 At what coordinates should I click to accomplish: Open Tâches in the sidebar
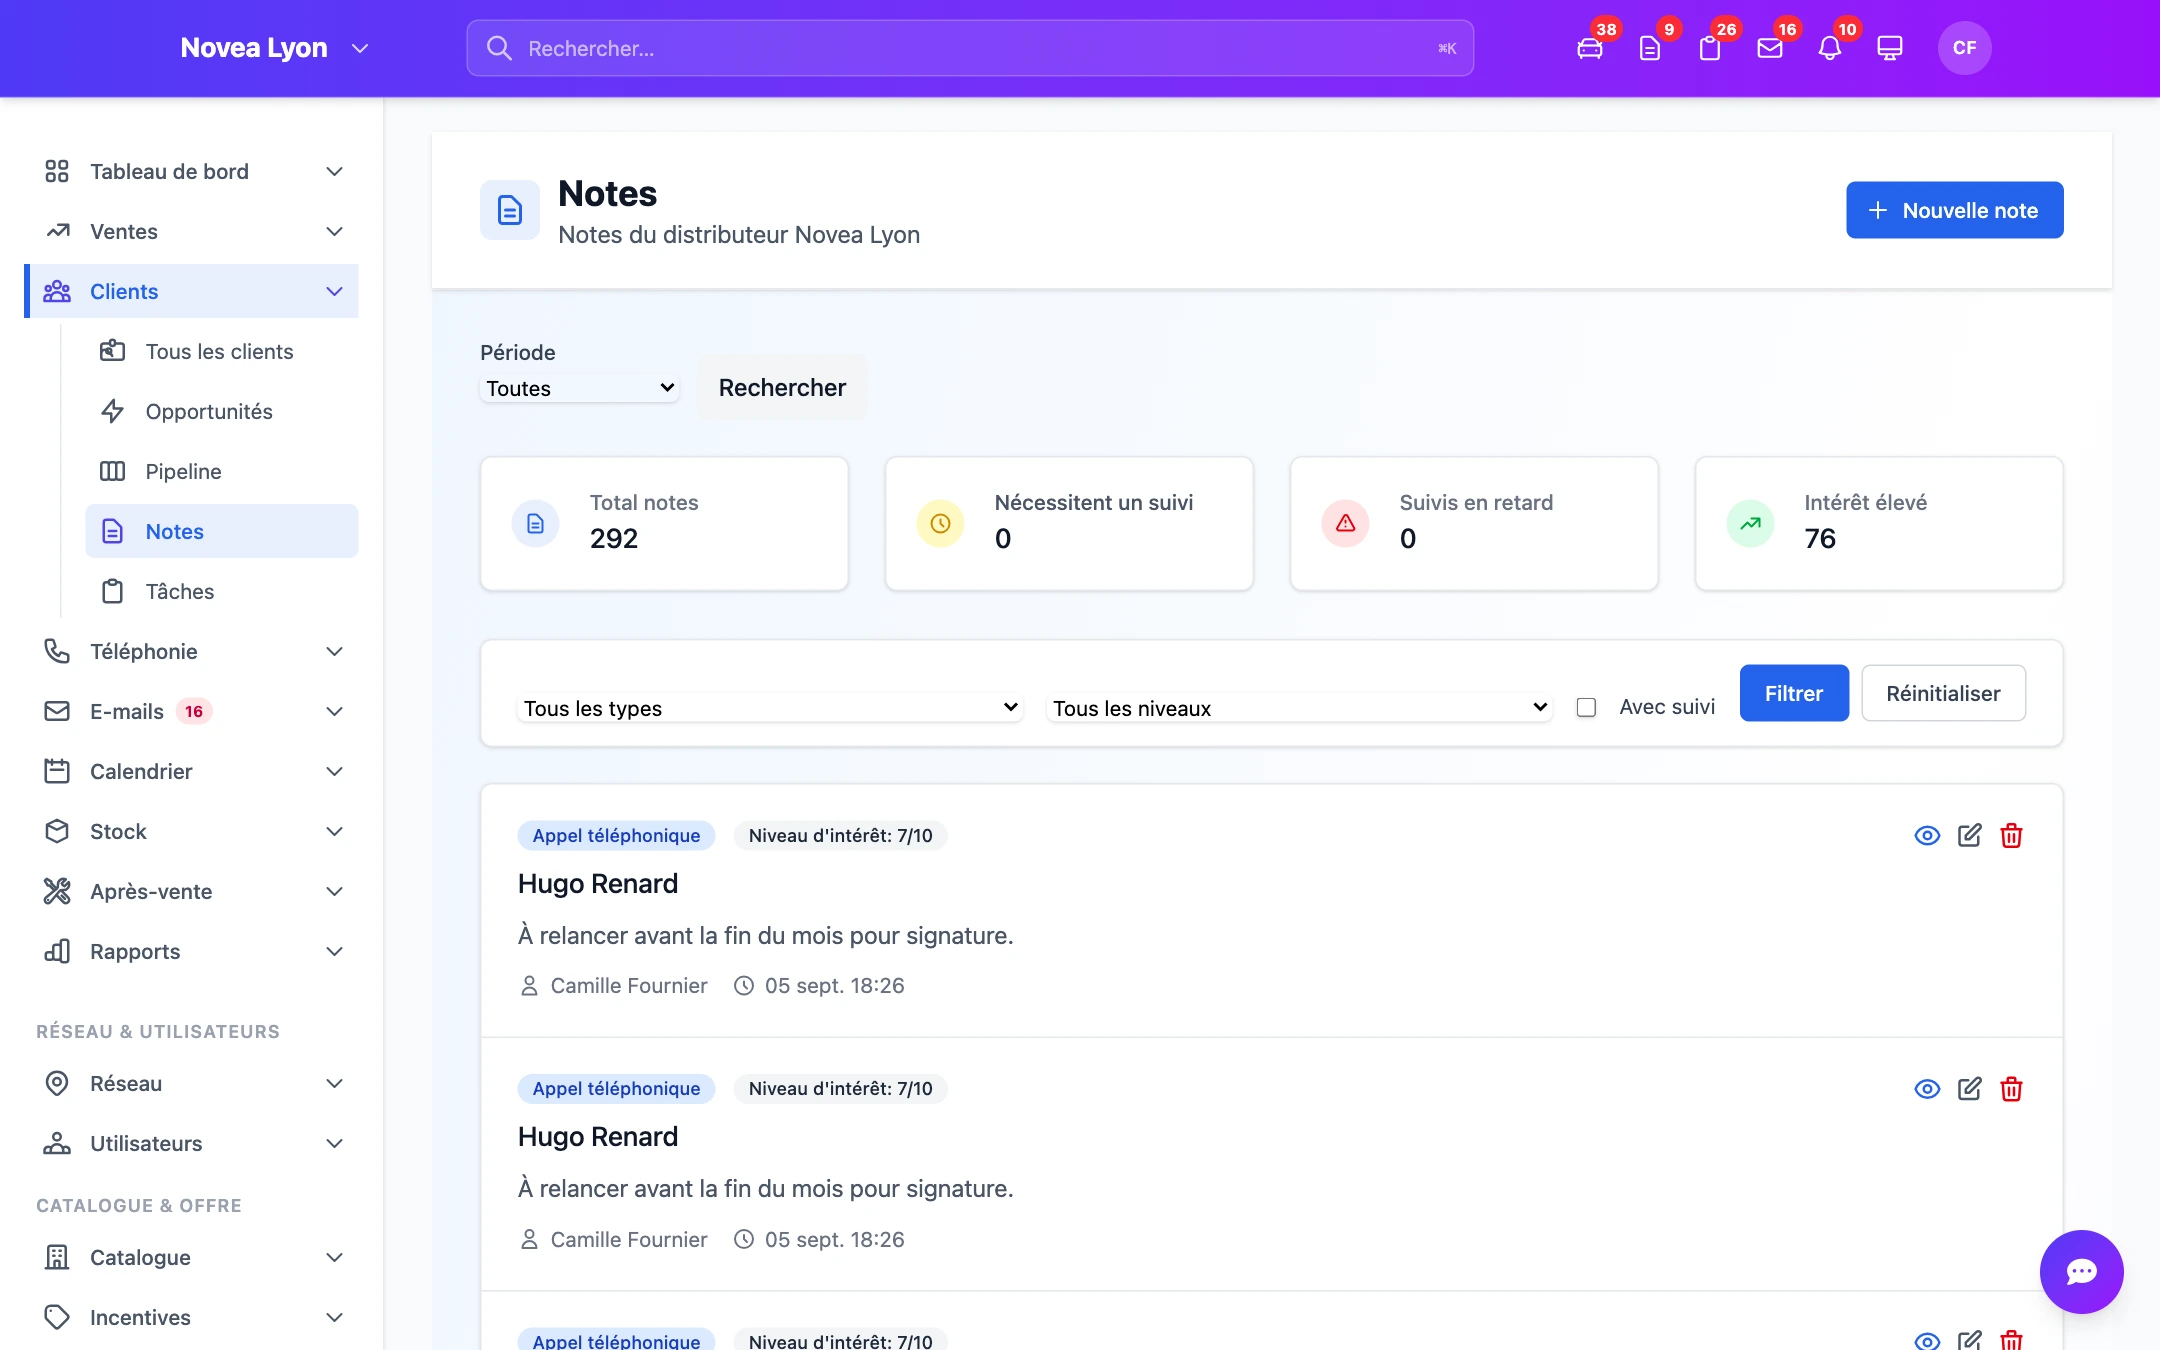click(x=222, y=591)
